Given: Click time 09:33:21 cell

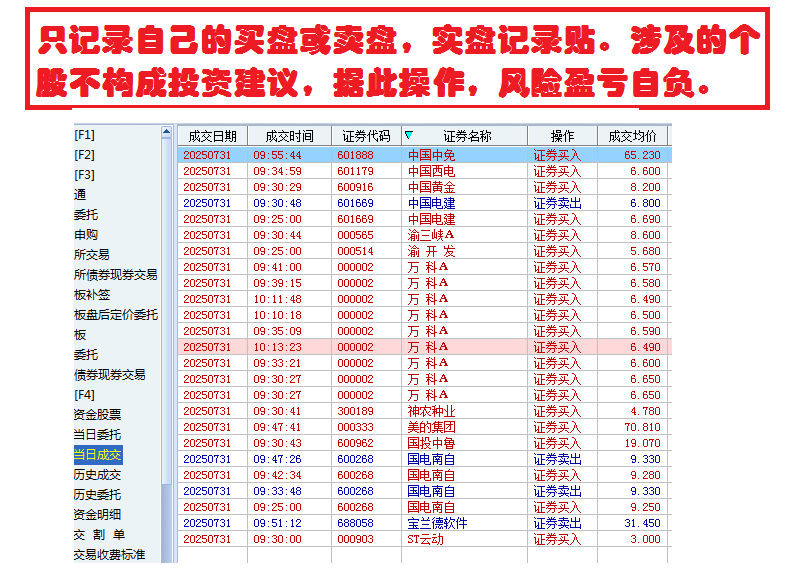Looking at the screenshot, I should pos(278,363).
